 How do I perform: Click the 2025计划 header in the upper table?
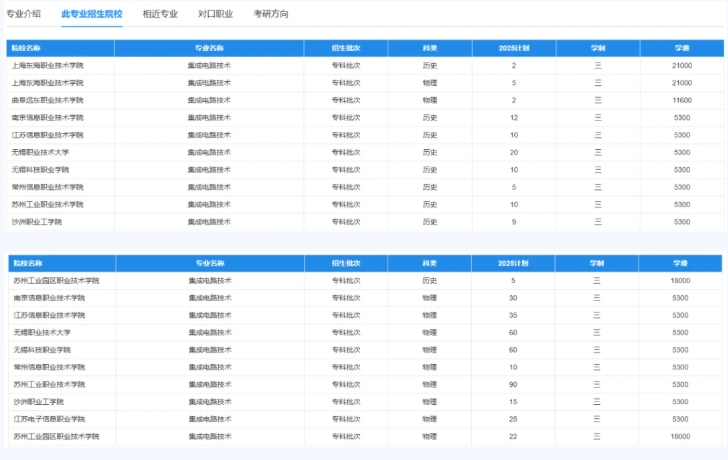coord(514,48)
